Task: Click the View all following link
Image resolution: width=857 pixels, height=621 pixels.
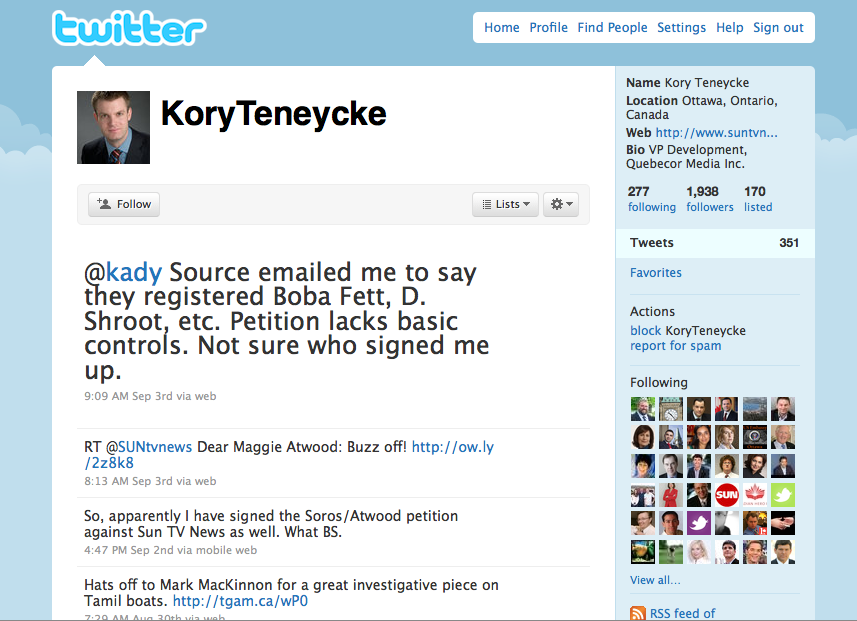Action: click(x=655, y=580)
